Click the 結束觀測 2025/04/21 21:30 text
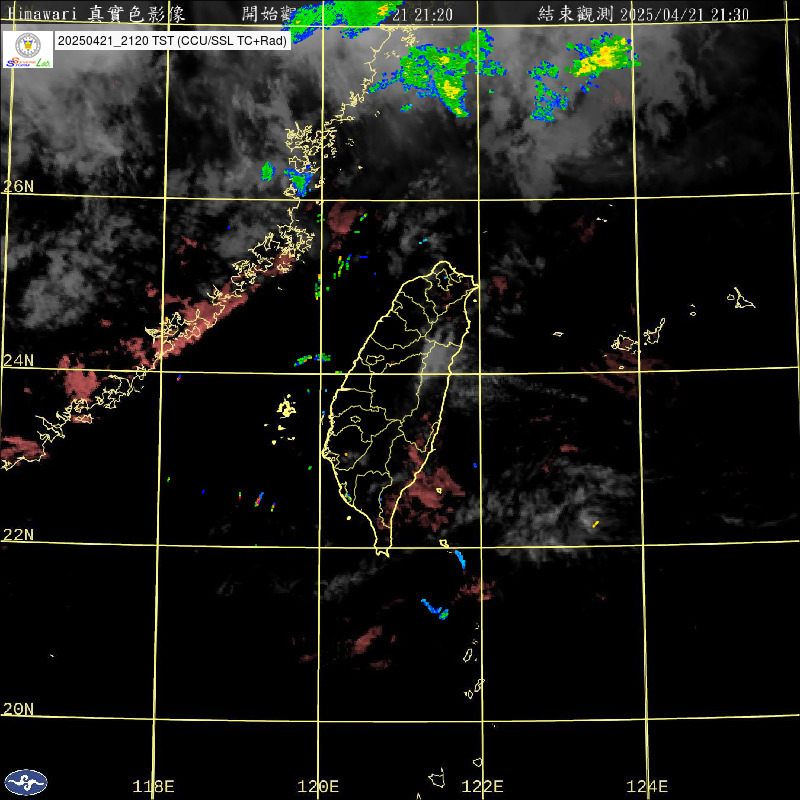 [643, 14]
